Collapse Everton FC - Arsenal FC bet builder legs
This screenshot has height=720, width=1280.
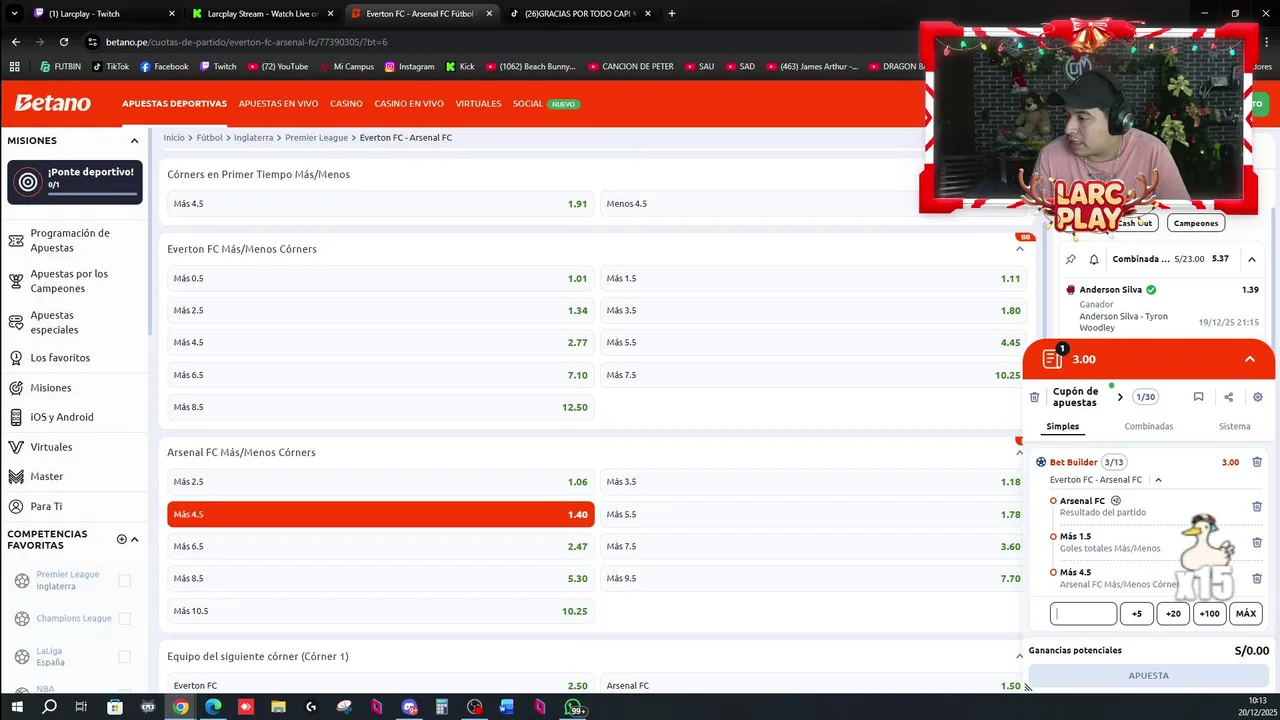1158,480
